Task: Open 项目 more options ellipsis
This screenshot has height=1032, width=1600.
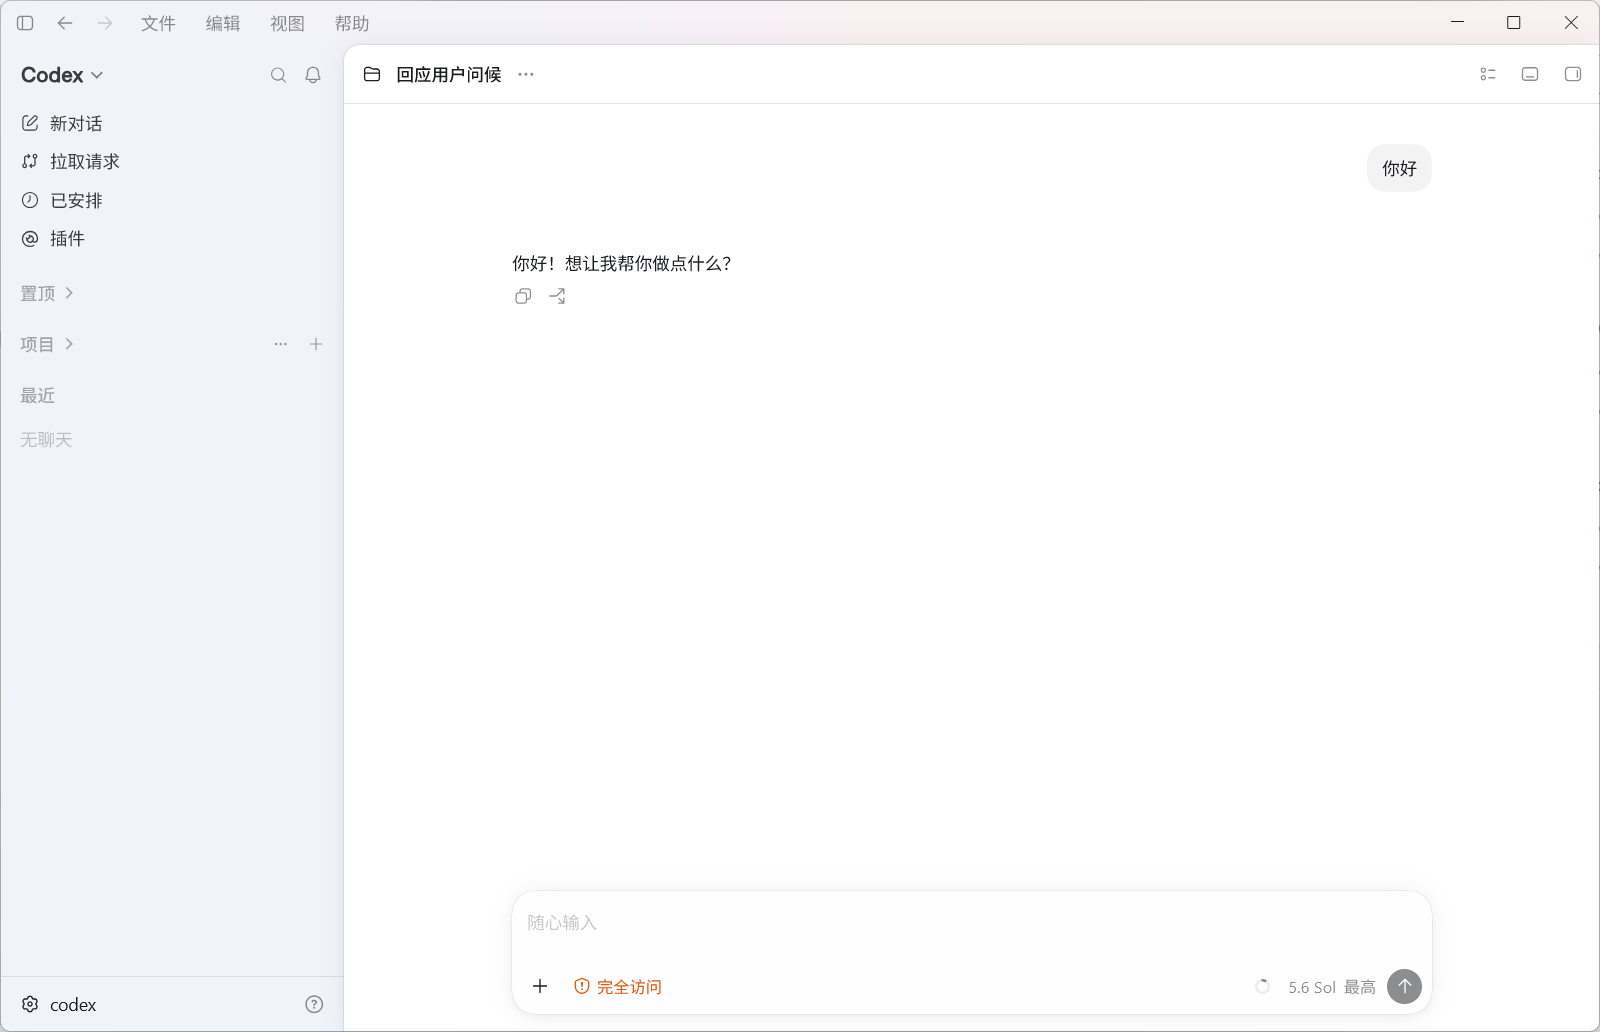Action: click(x=281, y=344)
